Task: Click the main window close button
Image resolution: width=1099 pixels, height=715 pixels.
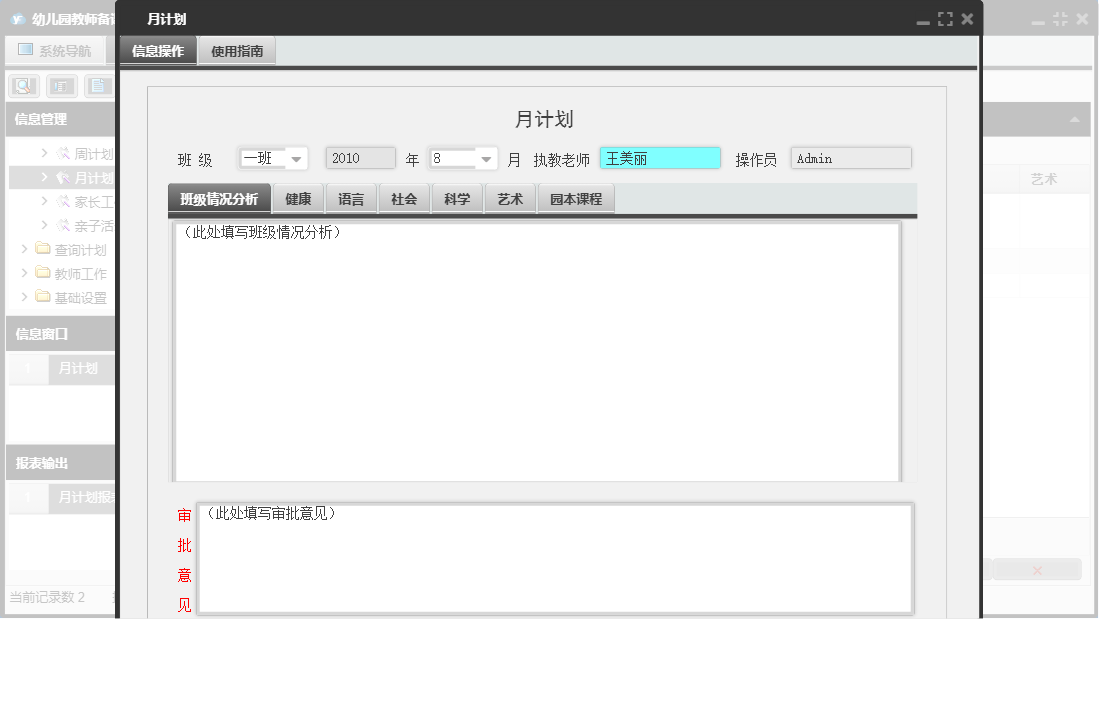Action: coord(1082,20)
